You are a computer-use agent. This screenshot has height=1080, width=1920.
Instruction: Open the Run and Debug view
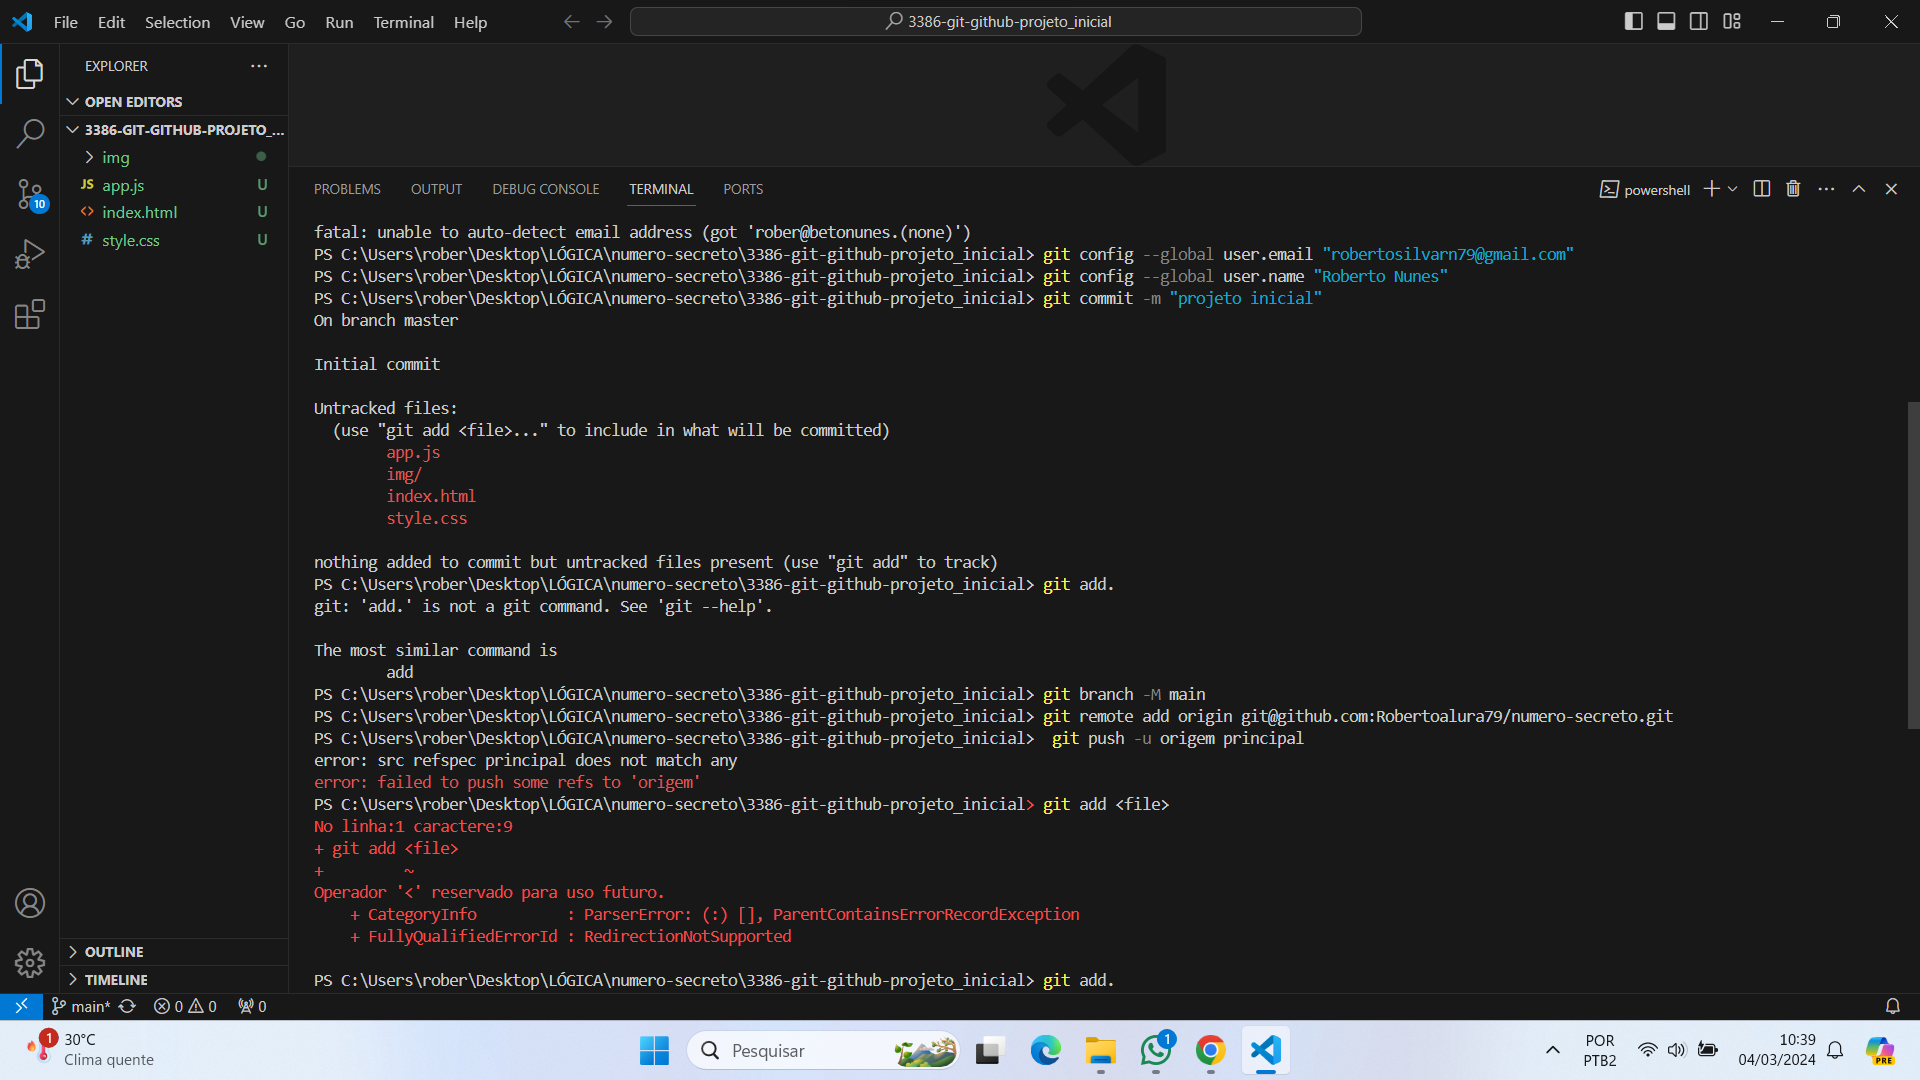(30, 254)
